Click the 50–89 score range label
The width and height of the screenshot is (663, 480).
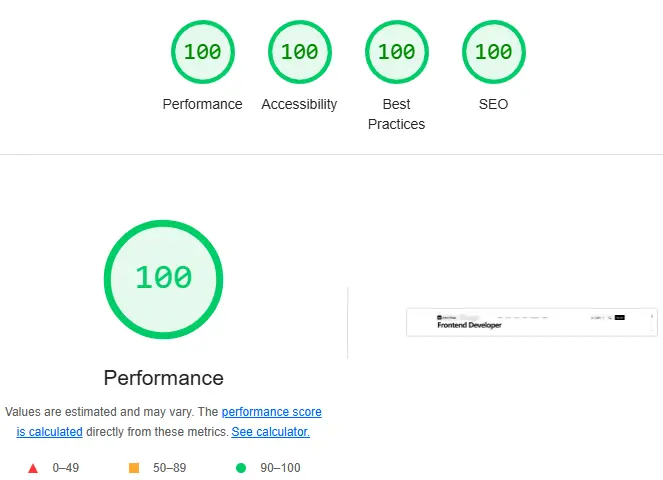click(x=170, y=467)
